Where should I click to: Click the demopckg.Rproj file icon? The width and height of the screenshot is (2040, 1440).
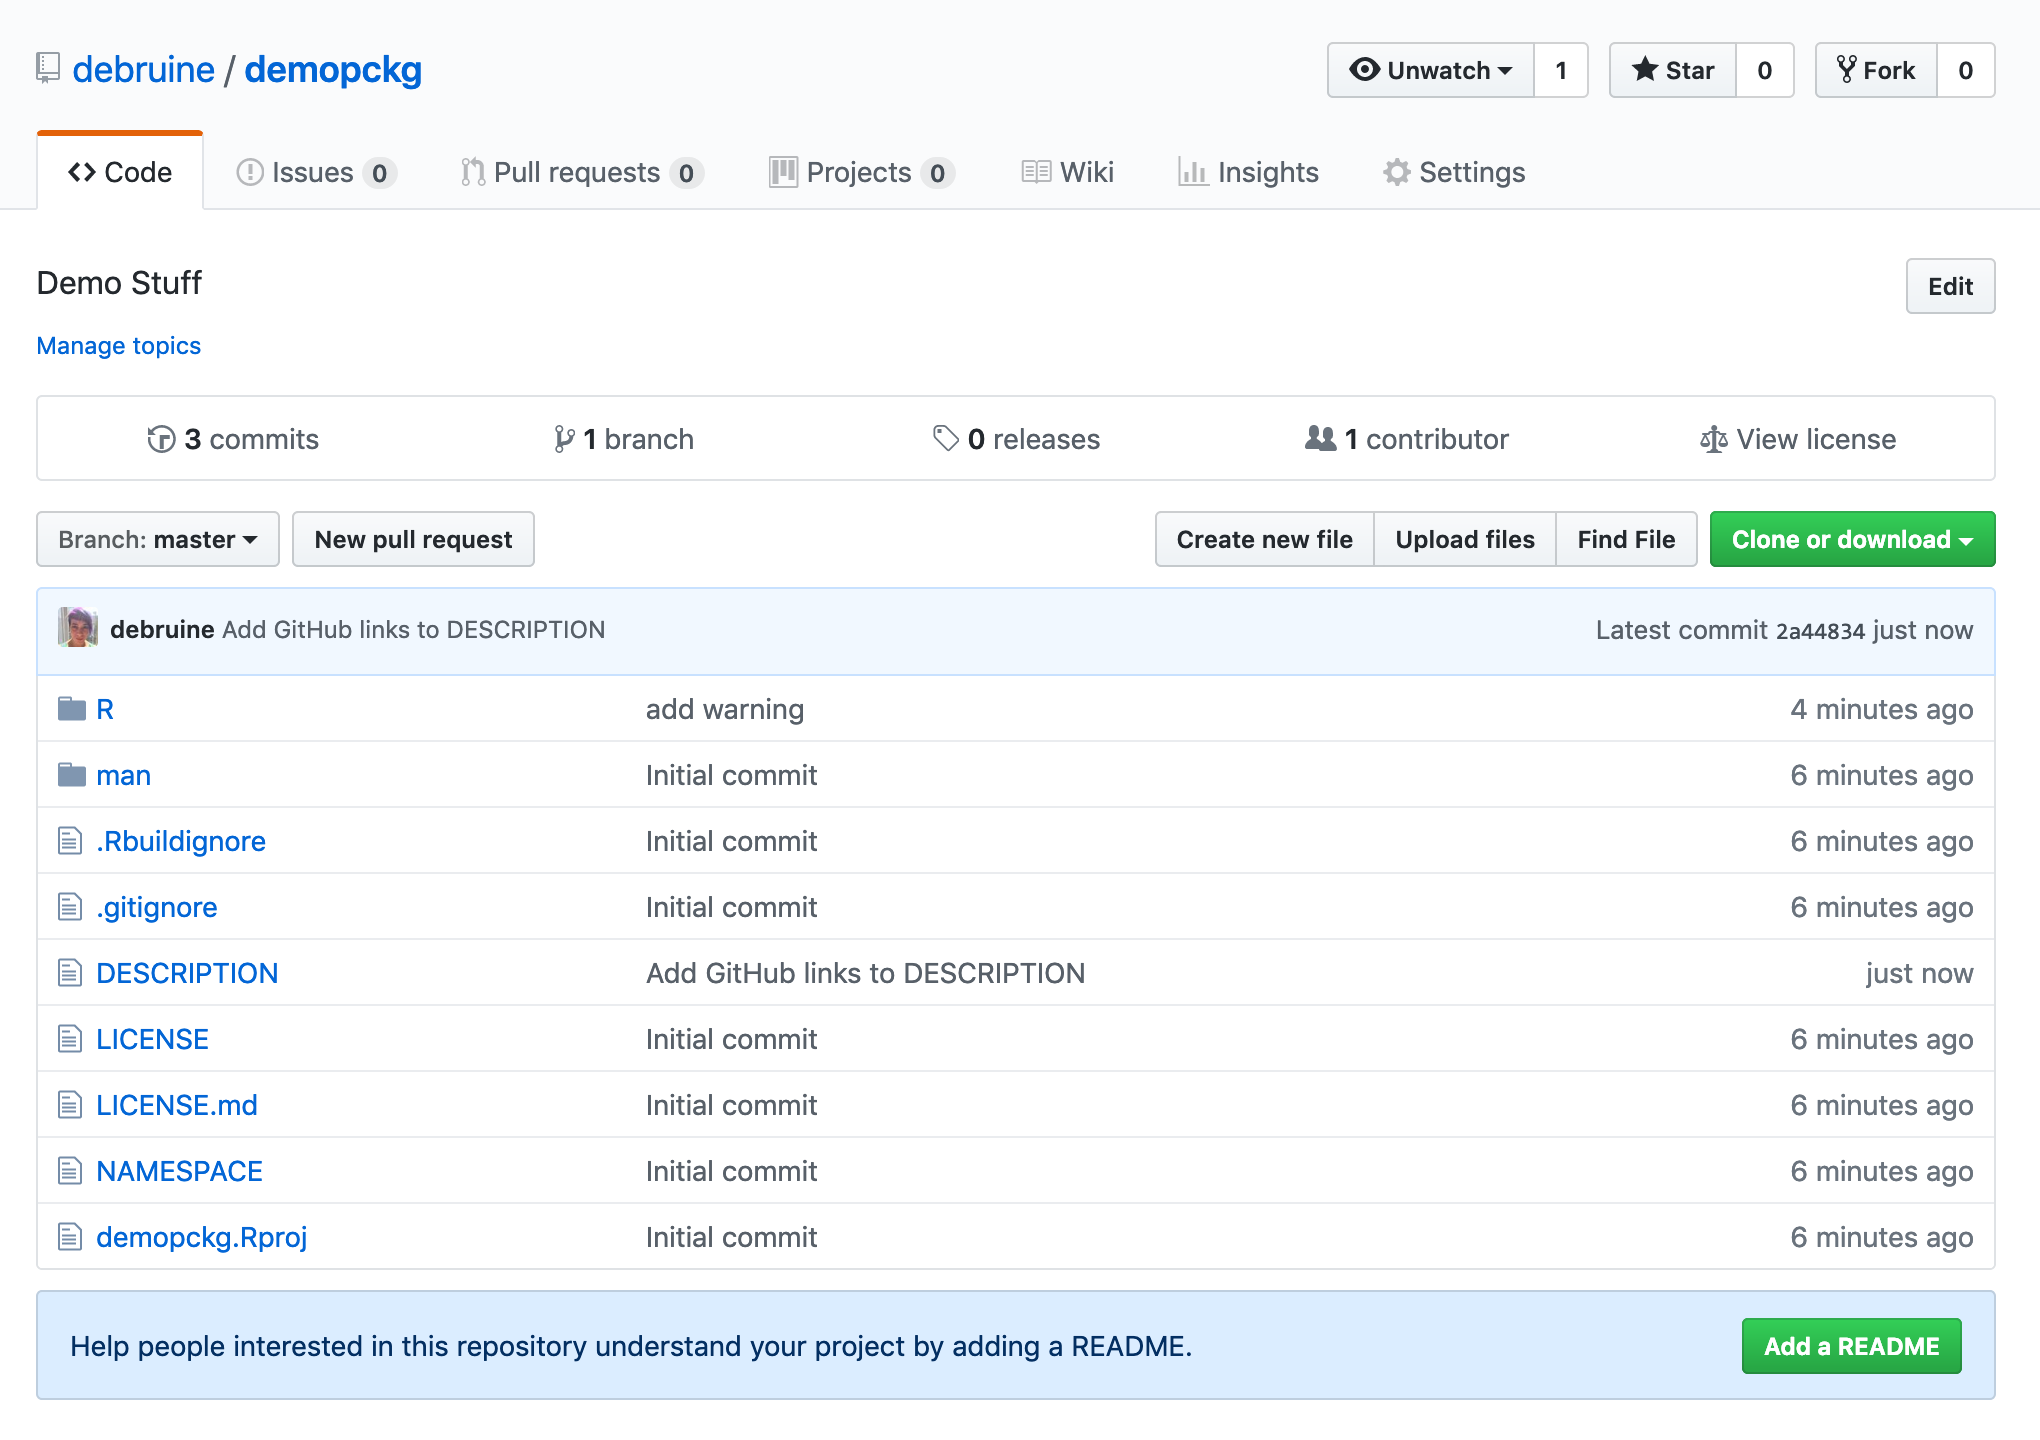(70, 1237)
